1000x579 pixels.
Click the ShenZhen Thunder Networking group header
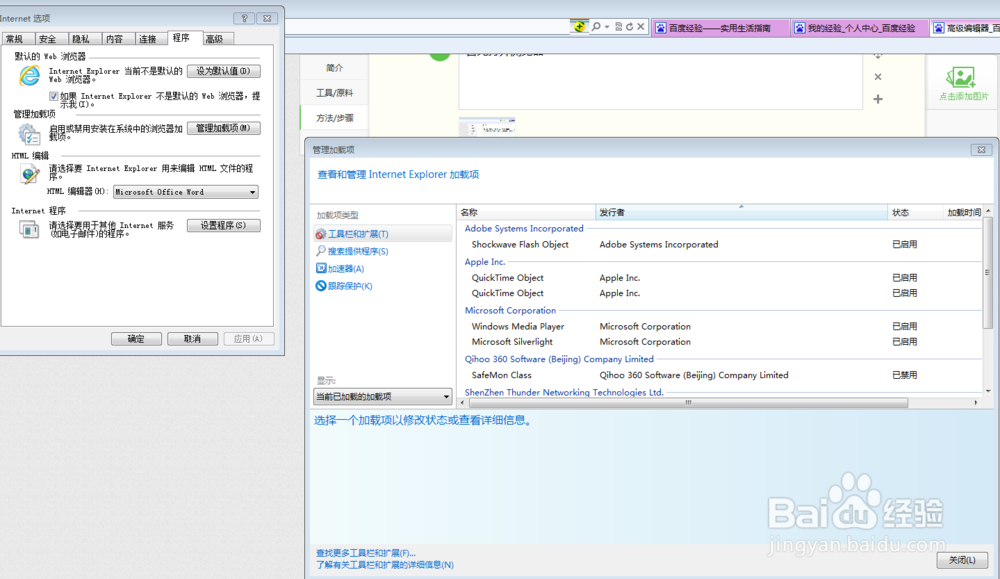click(564, 392)
